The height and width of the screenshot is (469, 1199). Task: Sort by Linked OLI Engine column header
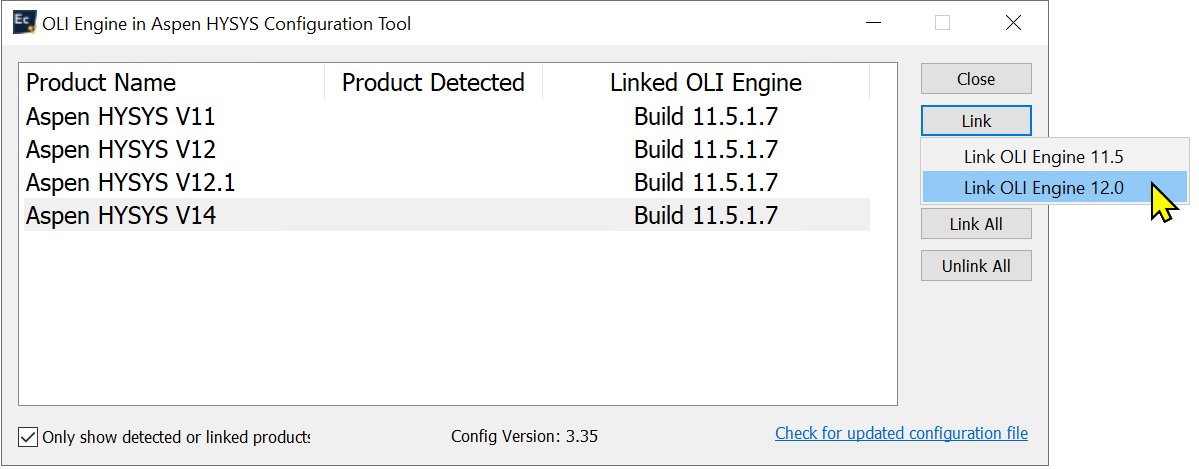tap(705, 83)
